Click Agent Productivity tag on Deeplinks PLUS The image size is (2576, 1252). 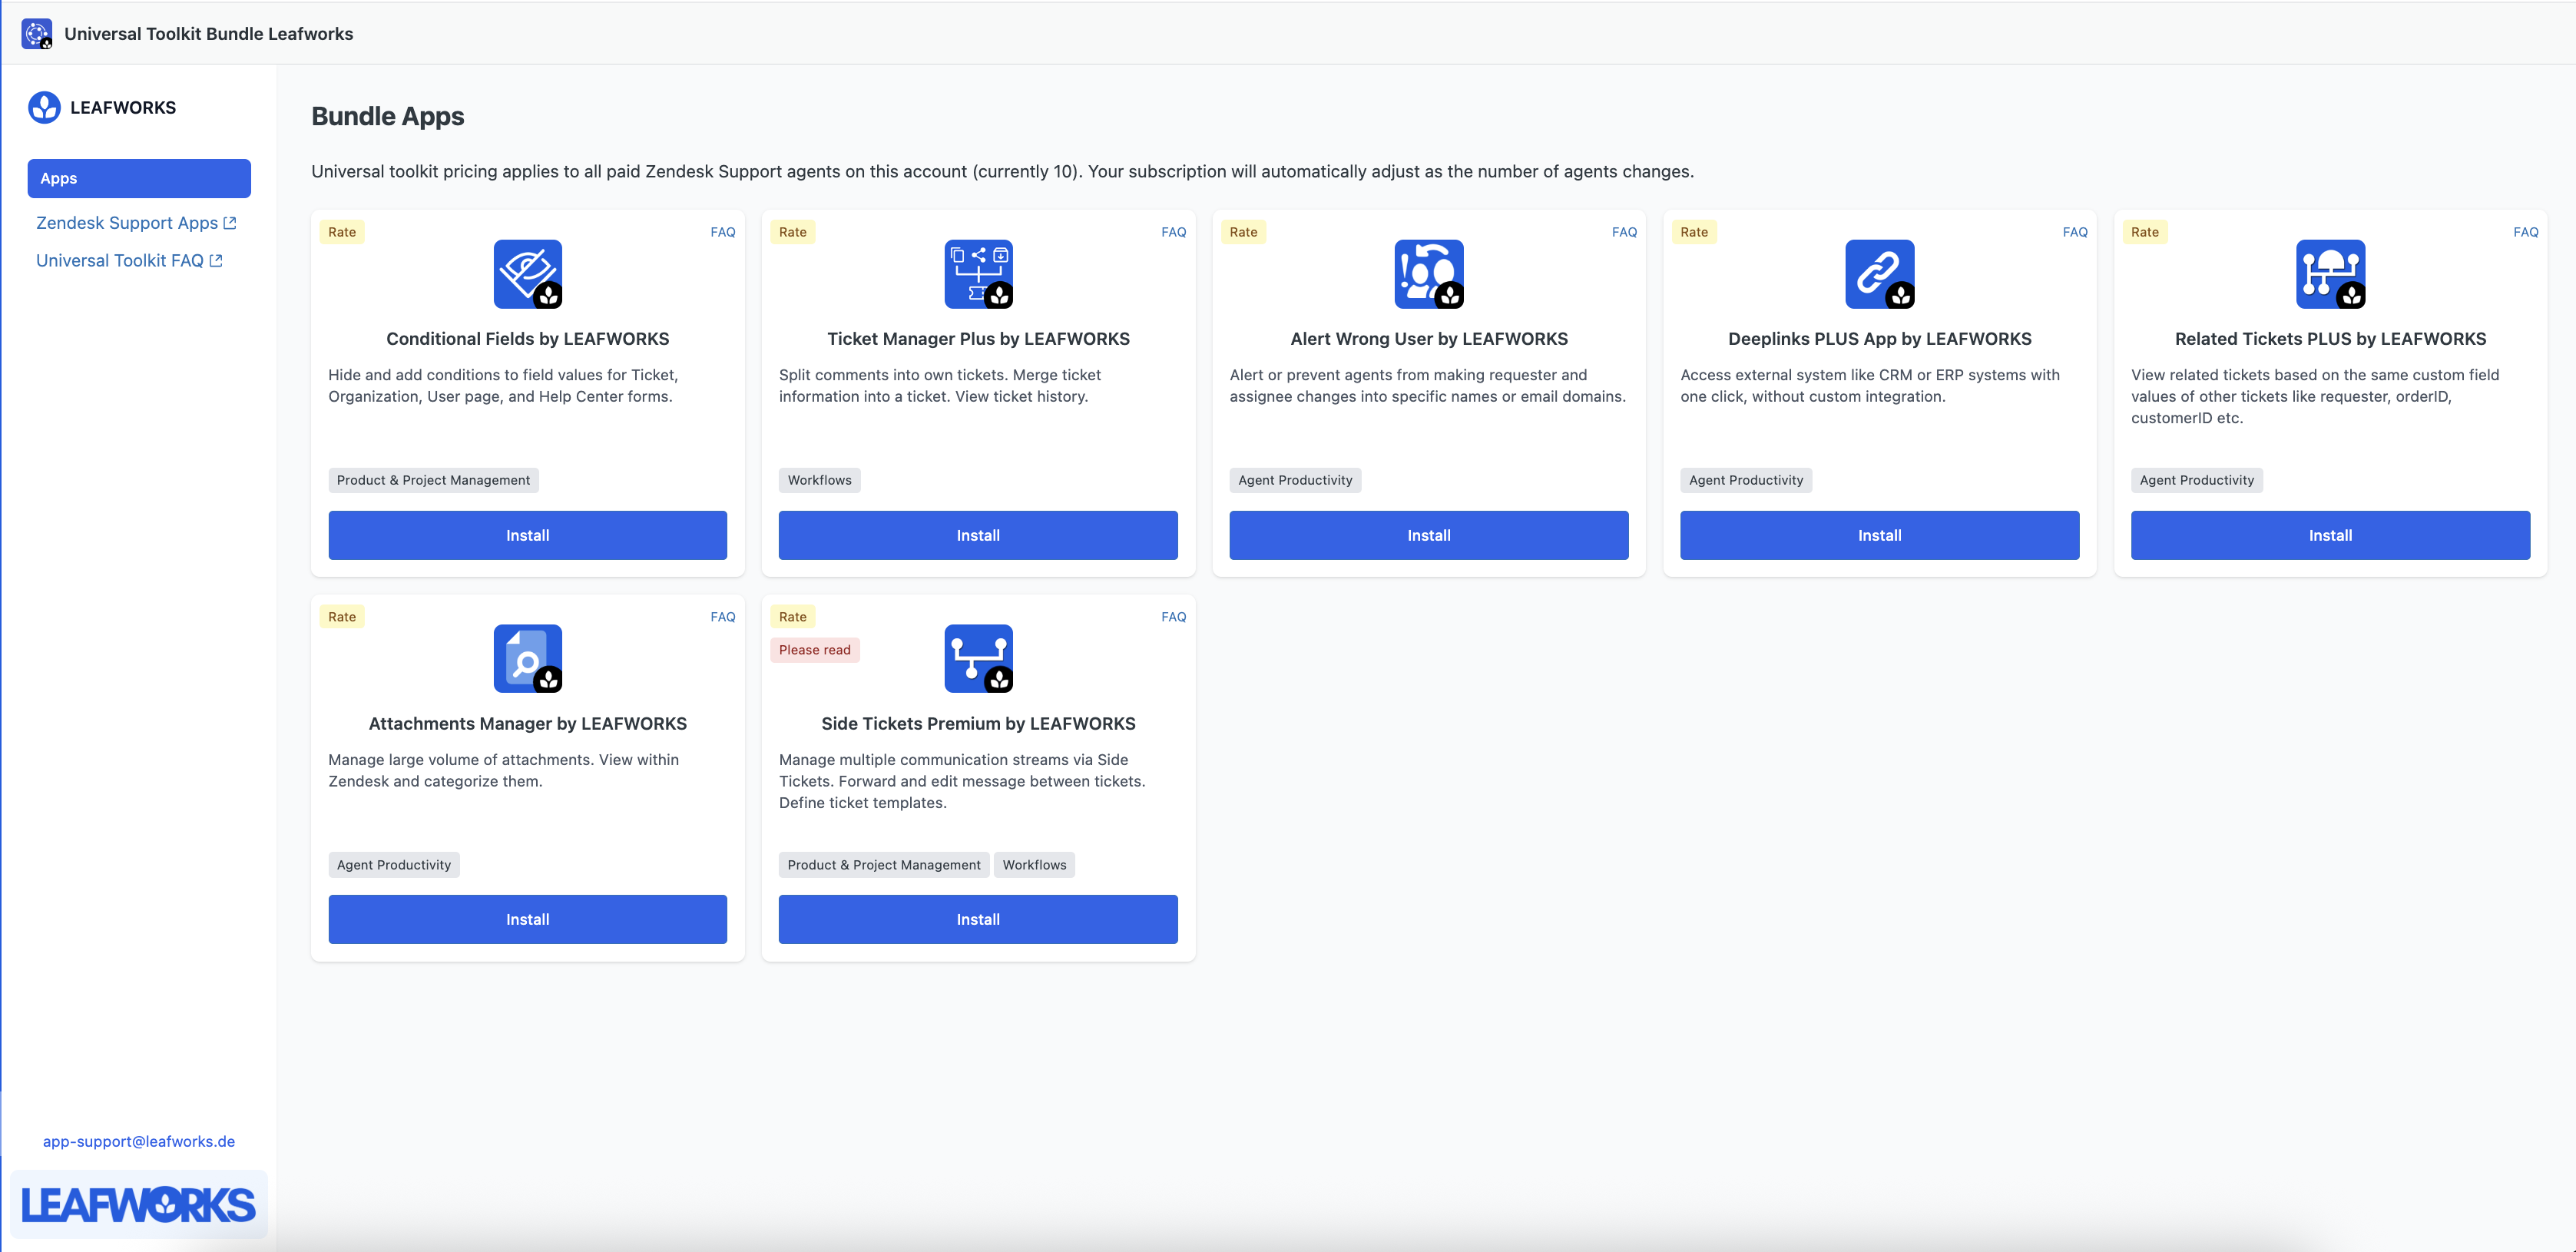tap(1746, 480)
